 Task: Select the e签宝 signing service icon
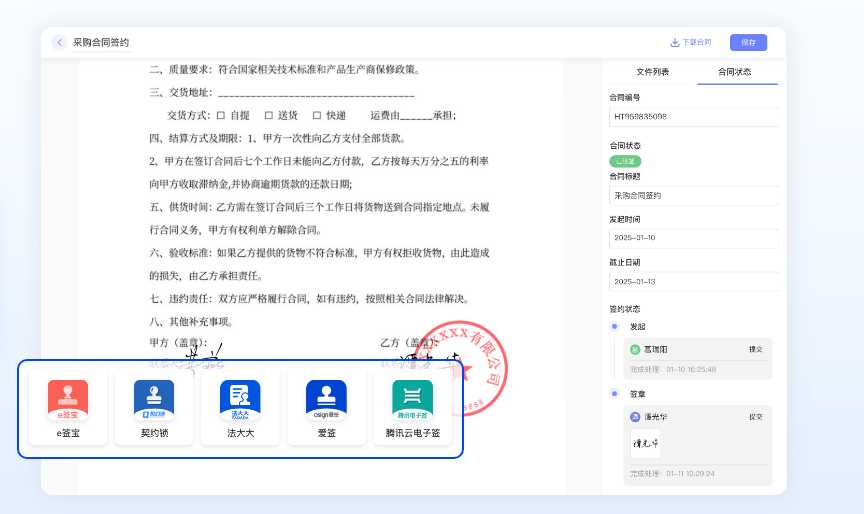(x=68, y=400)
